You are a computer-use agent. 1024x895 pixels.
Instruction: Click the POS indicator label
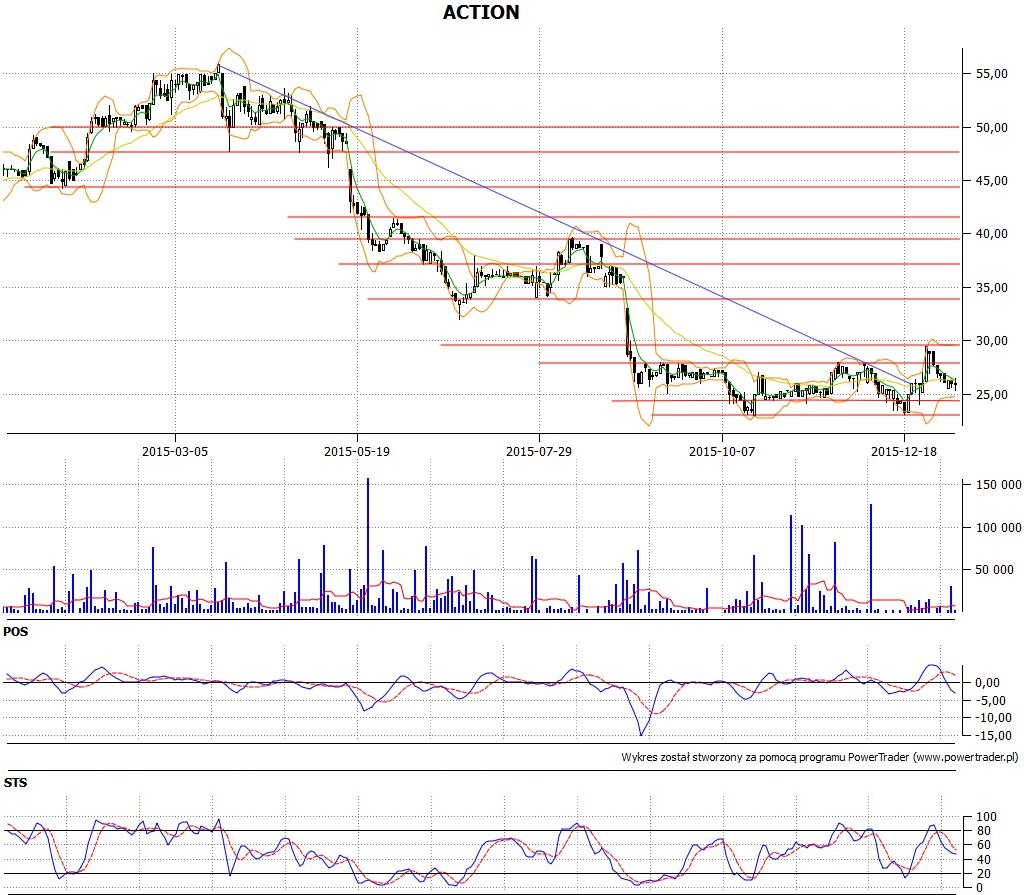click(16, 632)
